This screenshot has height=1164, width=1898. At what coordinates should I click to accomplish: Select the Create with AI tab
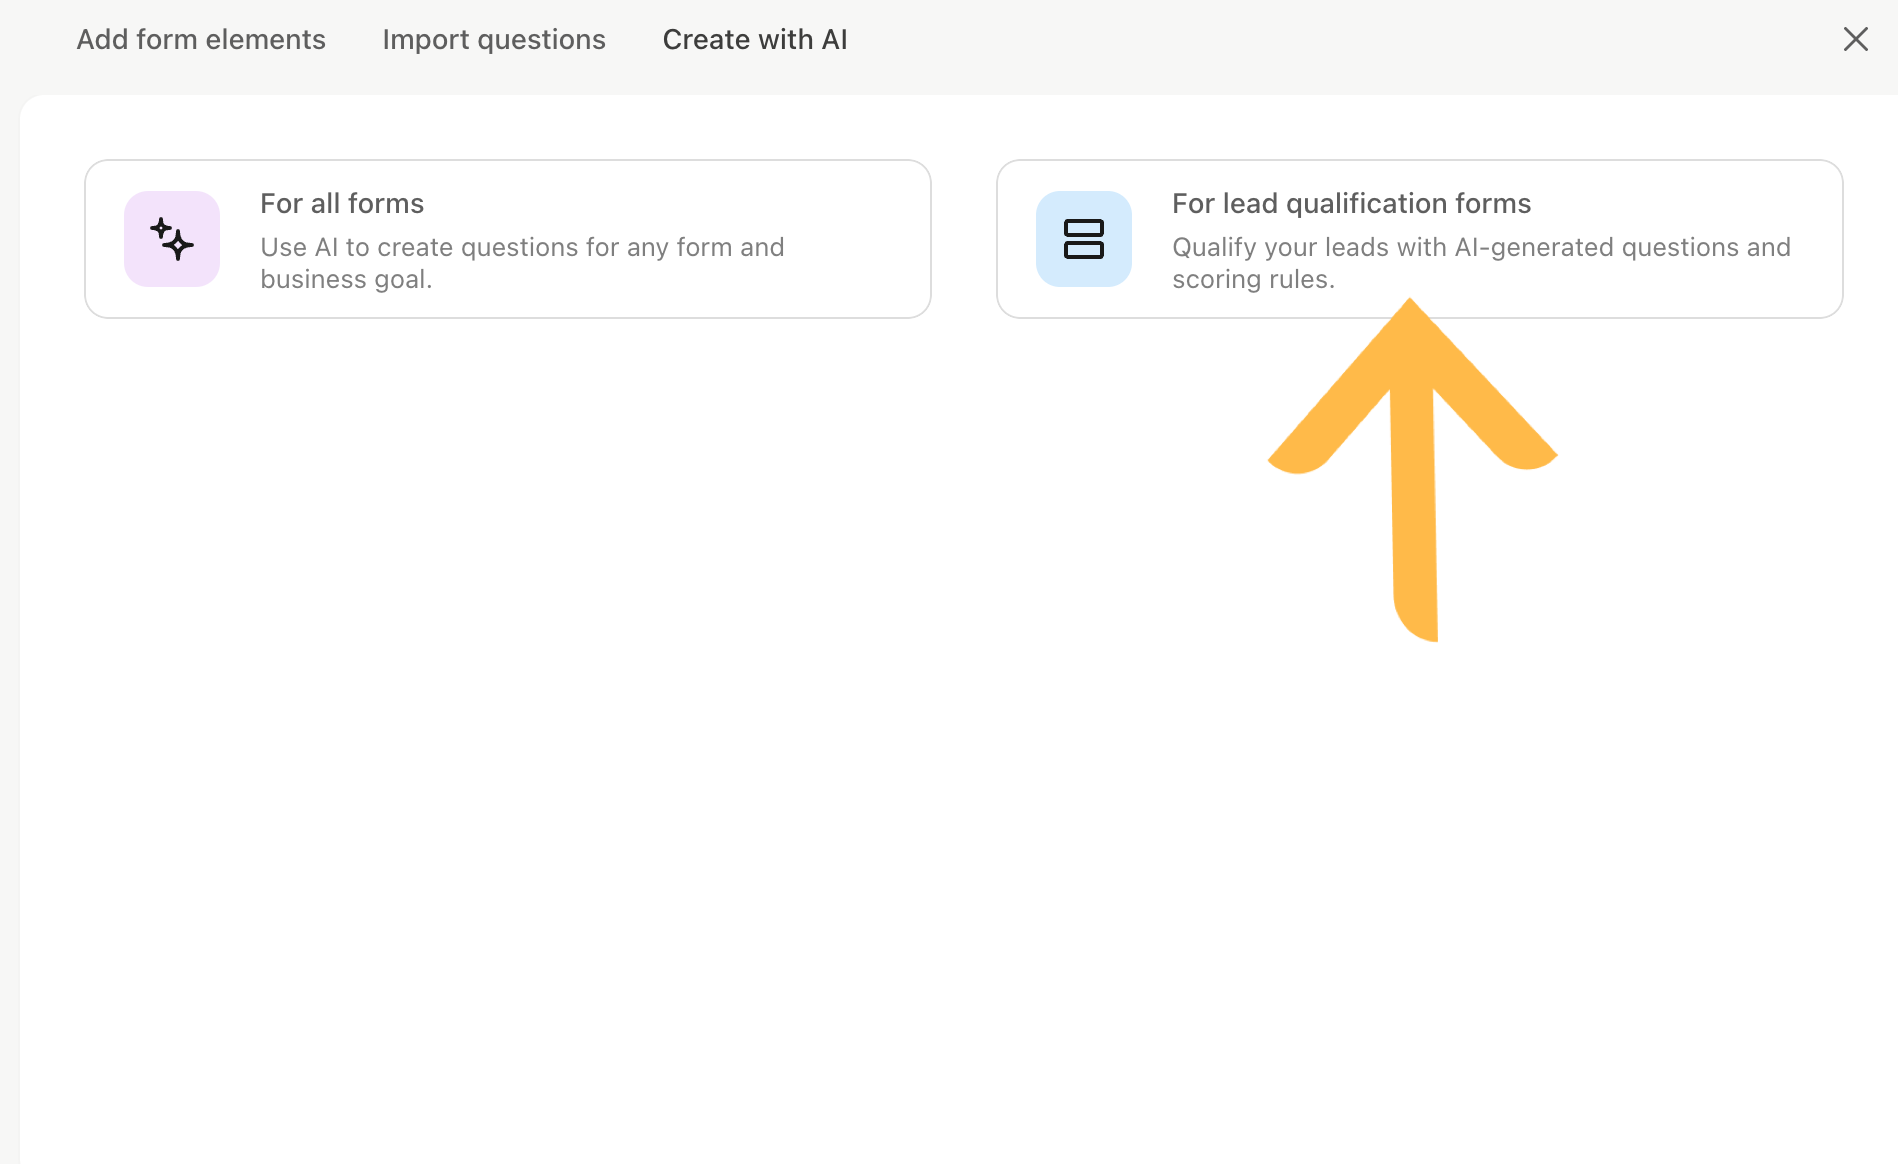coord(755,39)
